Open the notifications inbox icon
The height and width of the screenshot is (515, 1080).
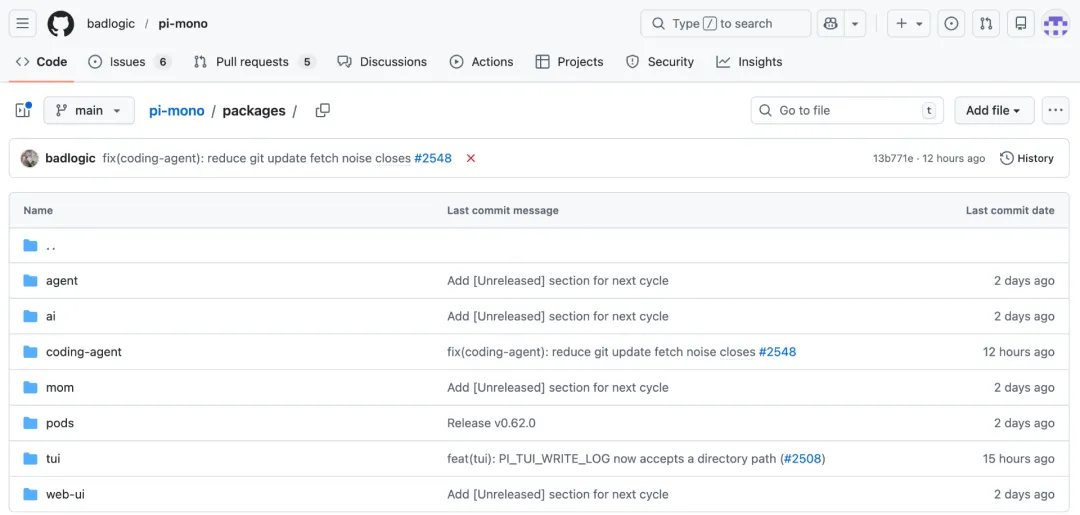tap(1020, 23)
